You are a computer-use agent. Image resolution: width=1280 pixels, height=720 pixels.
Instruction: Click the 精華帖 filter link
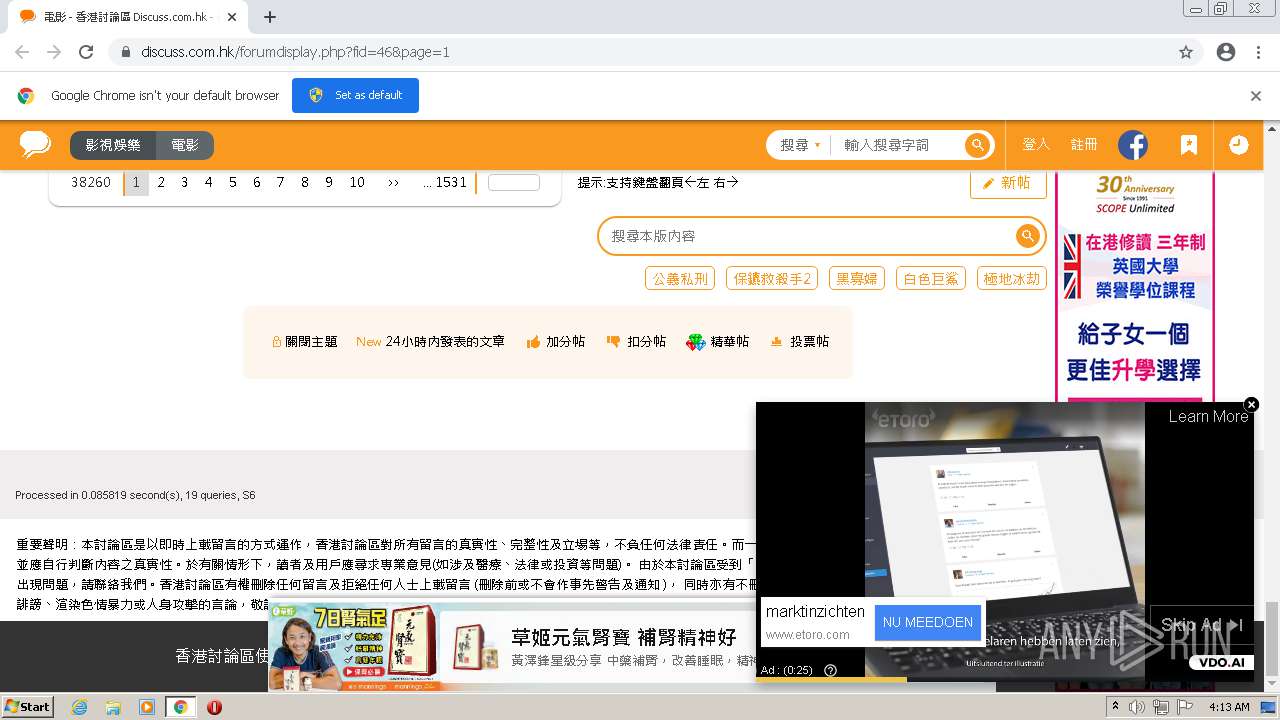717,342
